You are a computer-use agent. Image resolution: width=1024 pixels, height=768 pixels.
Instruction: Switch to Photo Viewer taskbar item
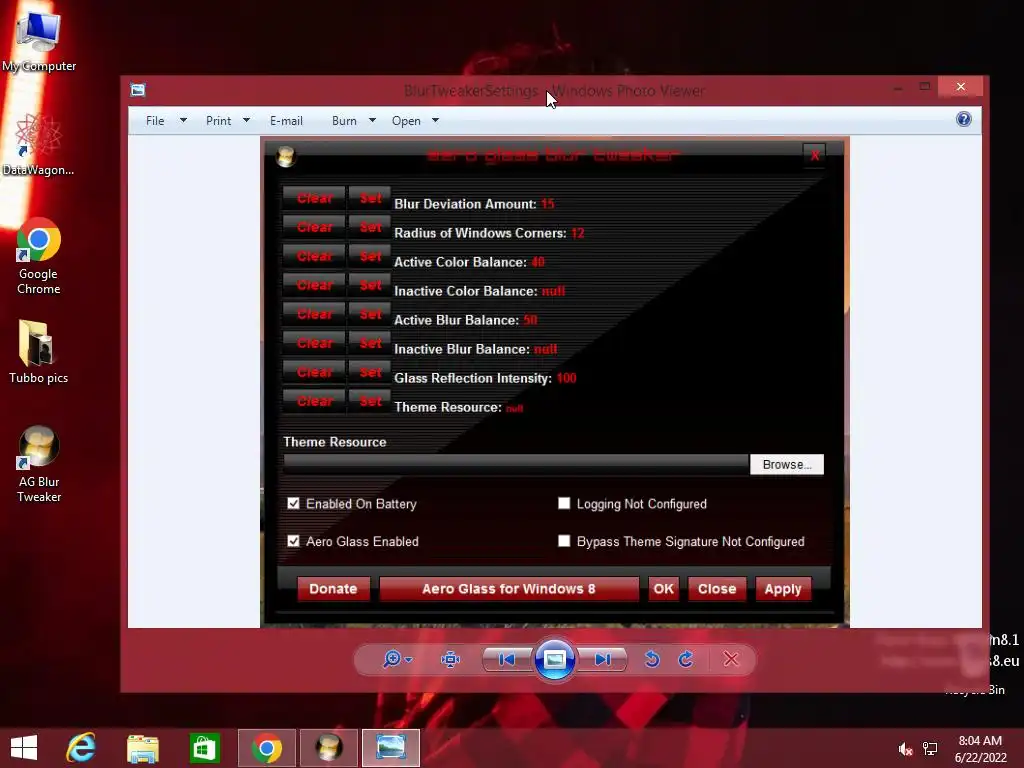(x=391, y=748)
